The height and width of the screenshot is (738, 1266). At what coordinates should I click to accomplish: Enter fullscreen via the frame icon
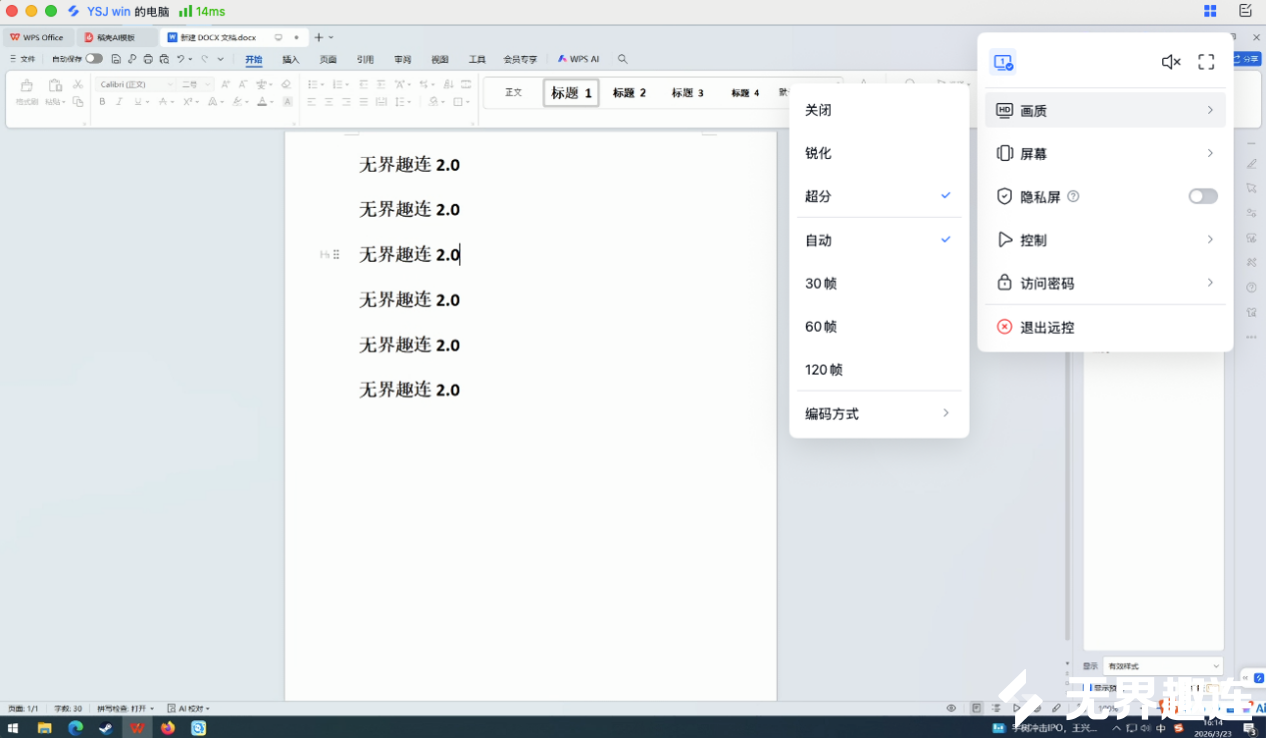click(1206, 62)
